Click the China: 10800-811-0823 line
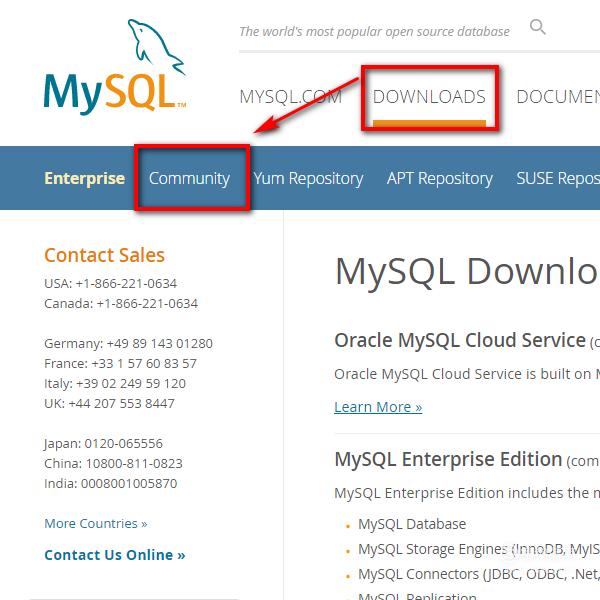Image resolution: width=600 pixels, height=600 pixels. click(113, 463)
